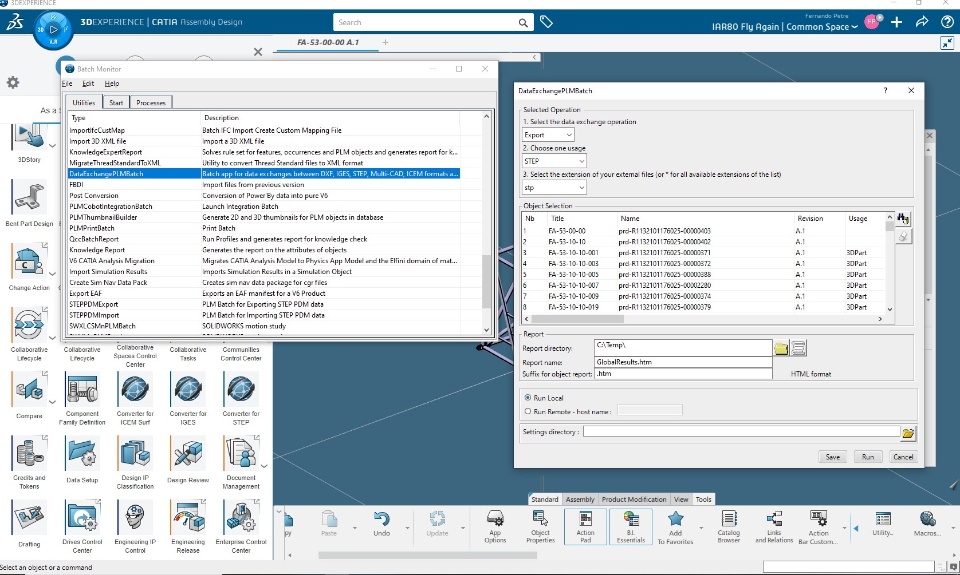Expand arrow next to Compare icon
Viewport: 960px width, 575px height.
click(x=52, y=402)
